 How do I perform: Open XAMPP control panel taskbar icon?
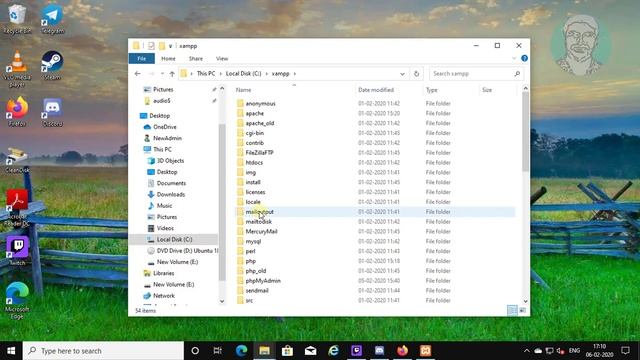click(425, 351)
